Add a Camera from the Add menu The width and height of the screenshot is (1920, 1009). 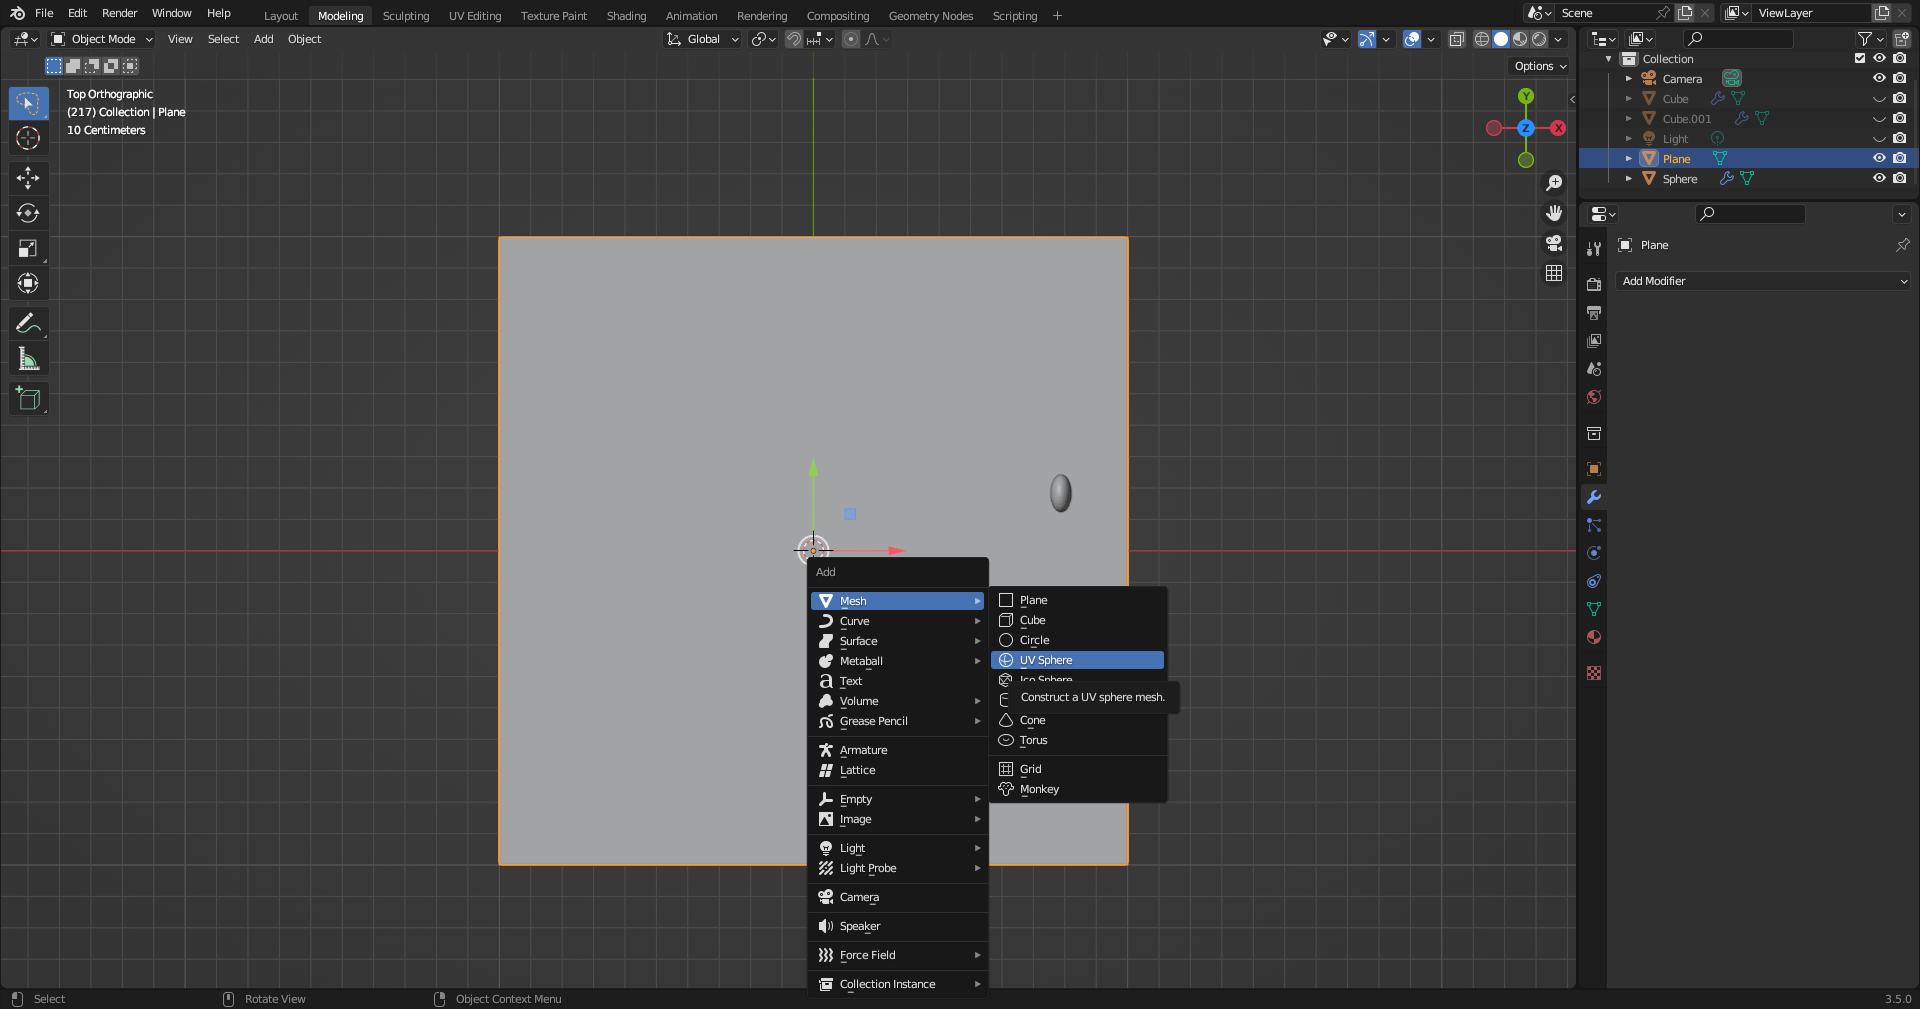tap(898, 897)
